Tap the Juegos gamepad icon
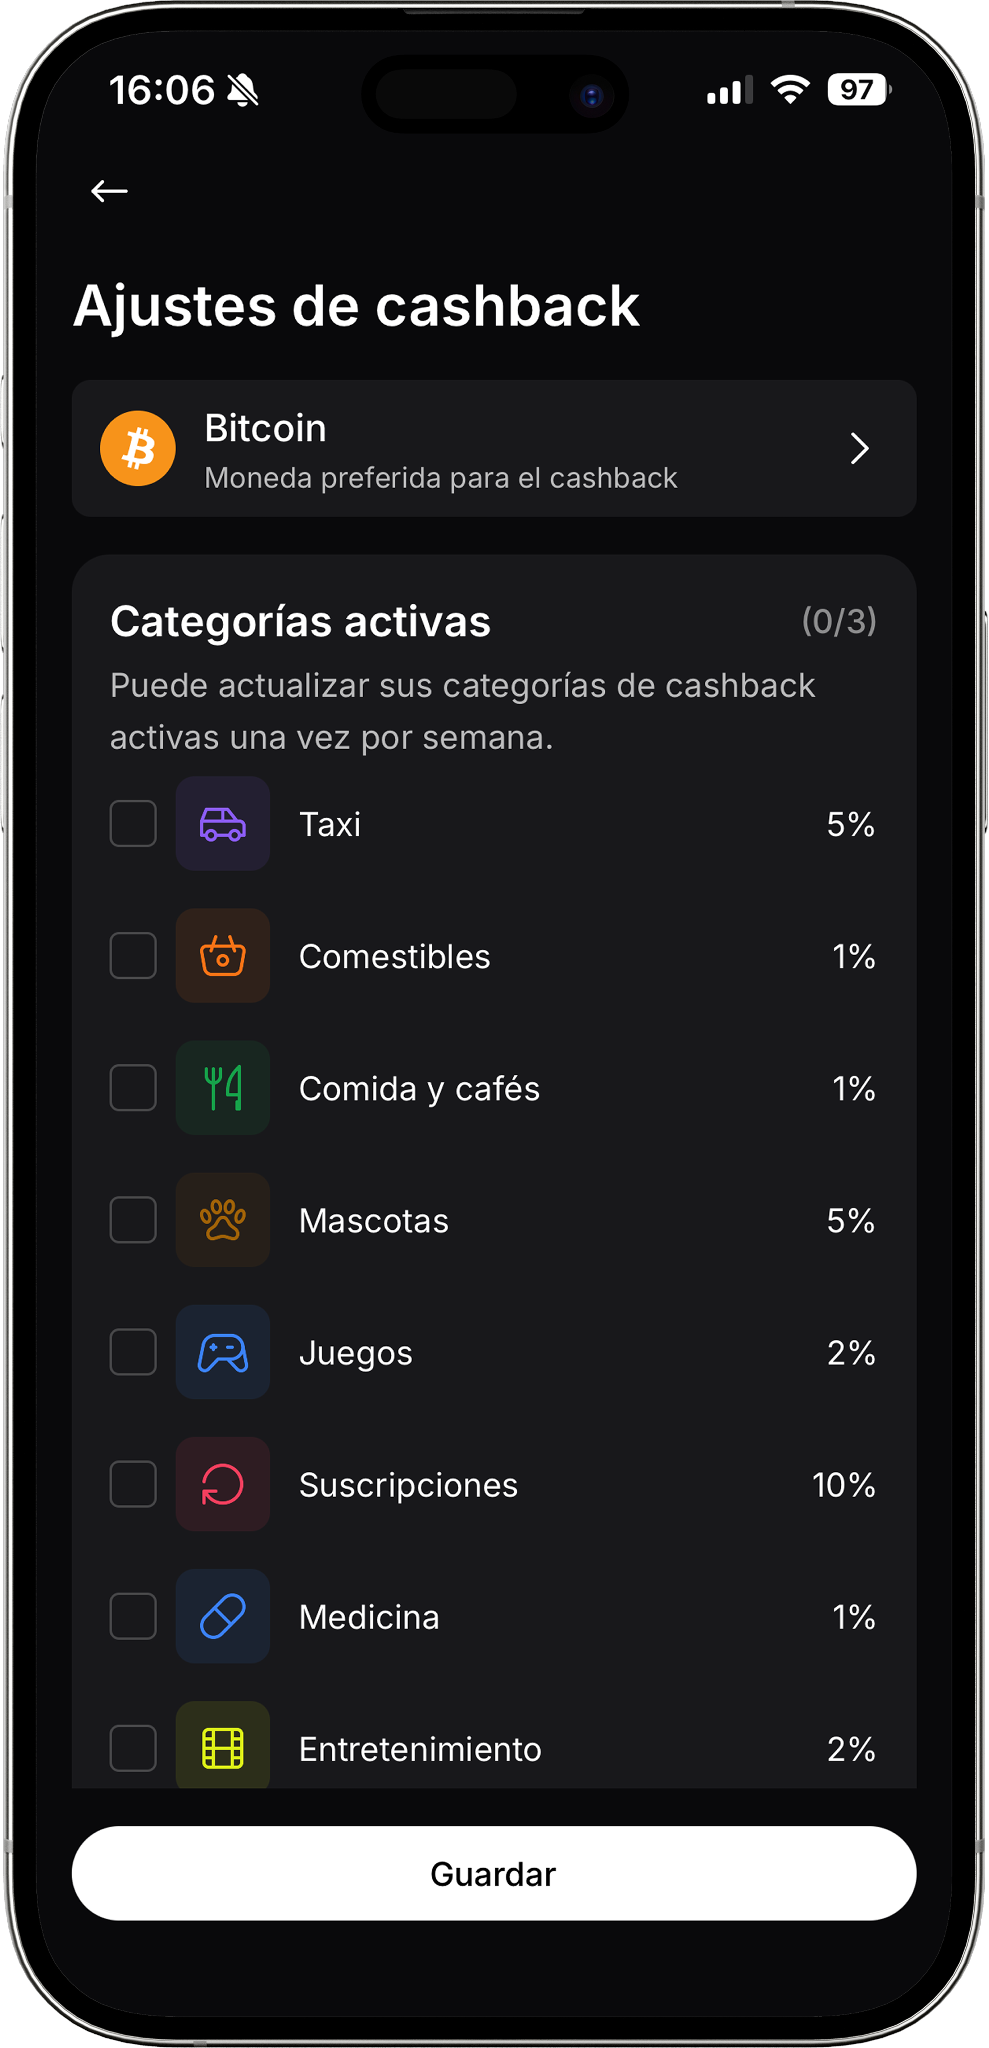Screen dimensions: 989x2048 (223, 1352)
